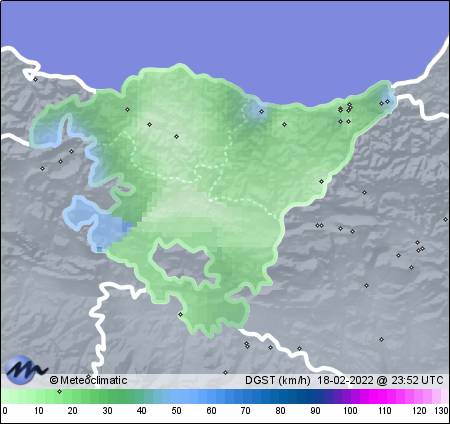Click the station marker directly above the 23:52 timestamp

pyautogui.click(x=381, y=339)
